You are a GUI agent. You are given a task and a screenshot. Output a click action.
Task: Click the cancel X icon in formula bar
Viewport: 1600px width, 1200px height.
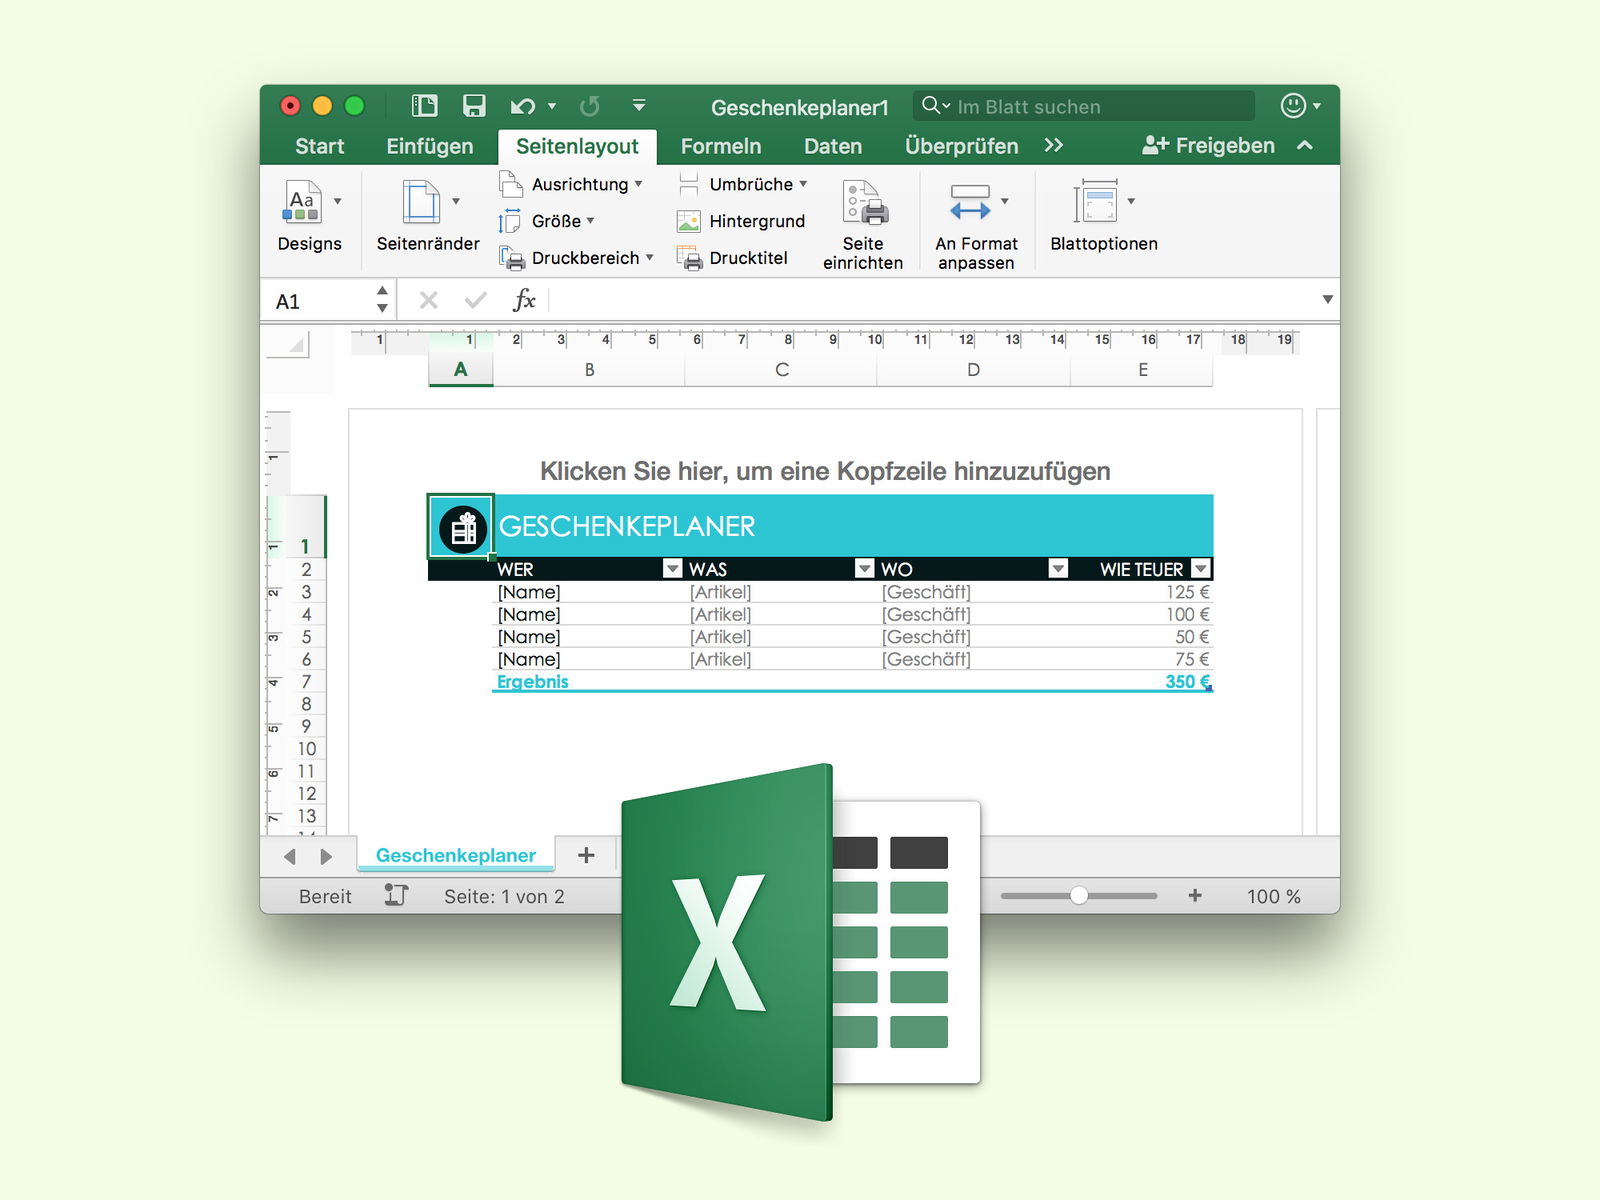429,300
